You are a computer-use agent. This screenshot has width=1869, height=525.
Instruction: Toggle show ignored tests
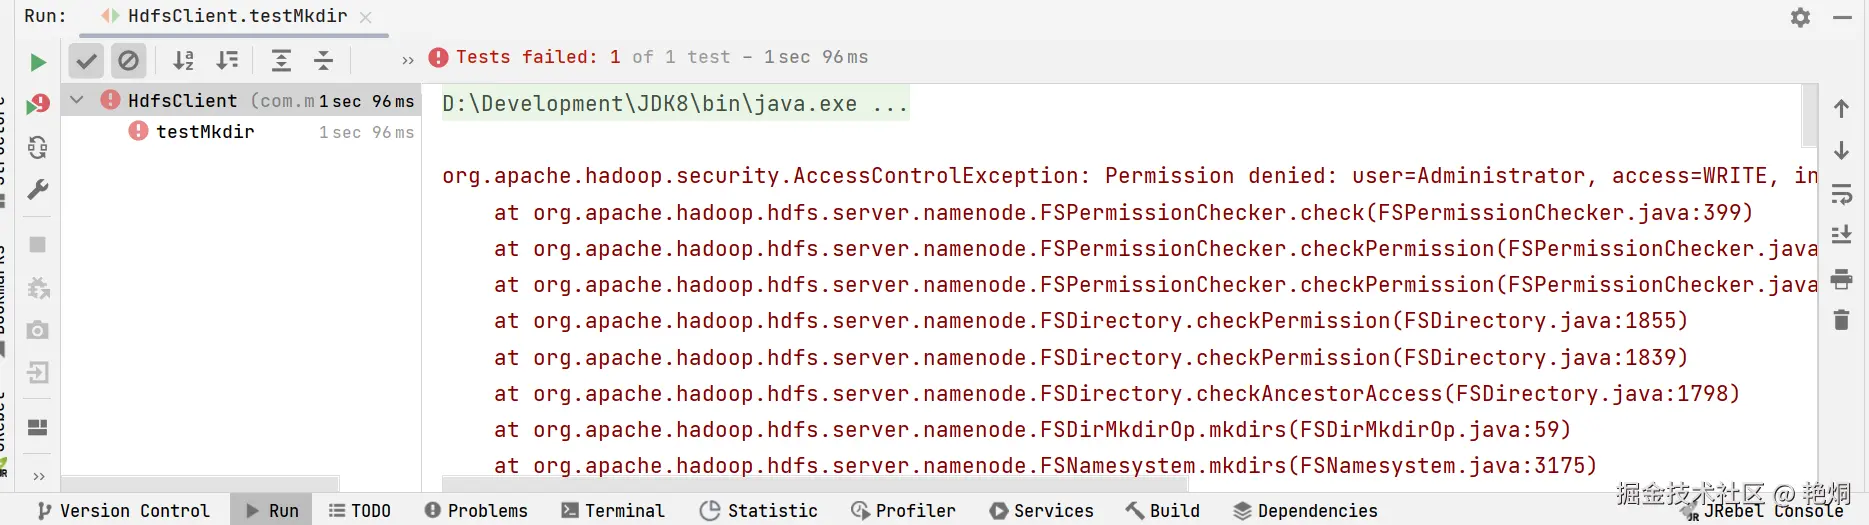129,61
